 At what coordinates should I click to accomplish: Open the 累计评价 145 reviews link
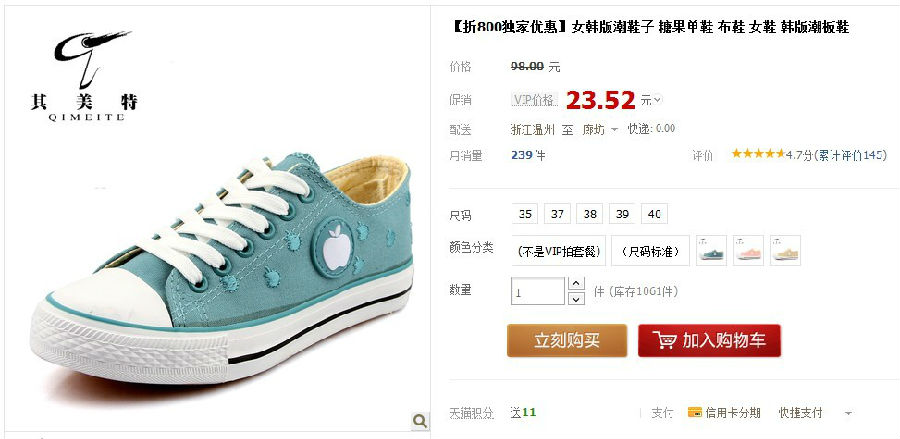point(852,154)
